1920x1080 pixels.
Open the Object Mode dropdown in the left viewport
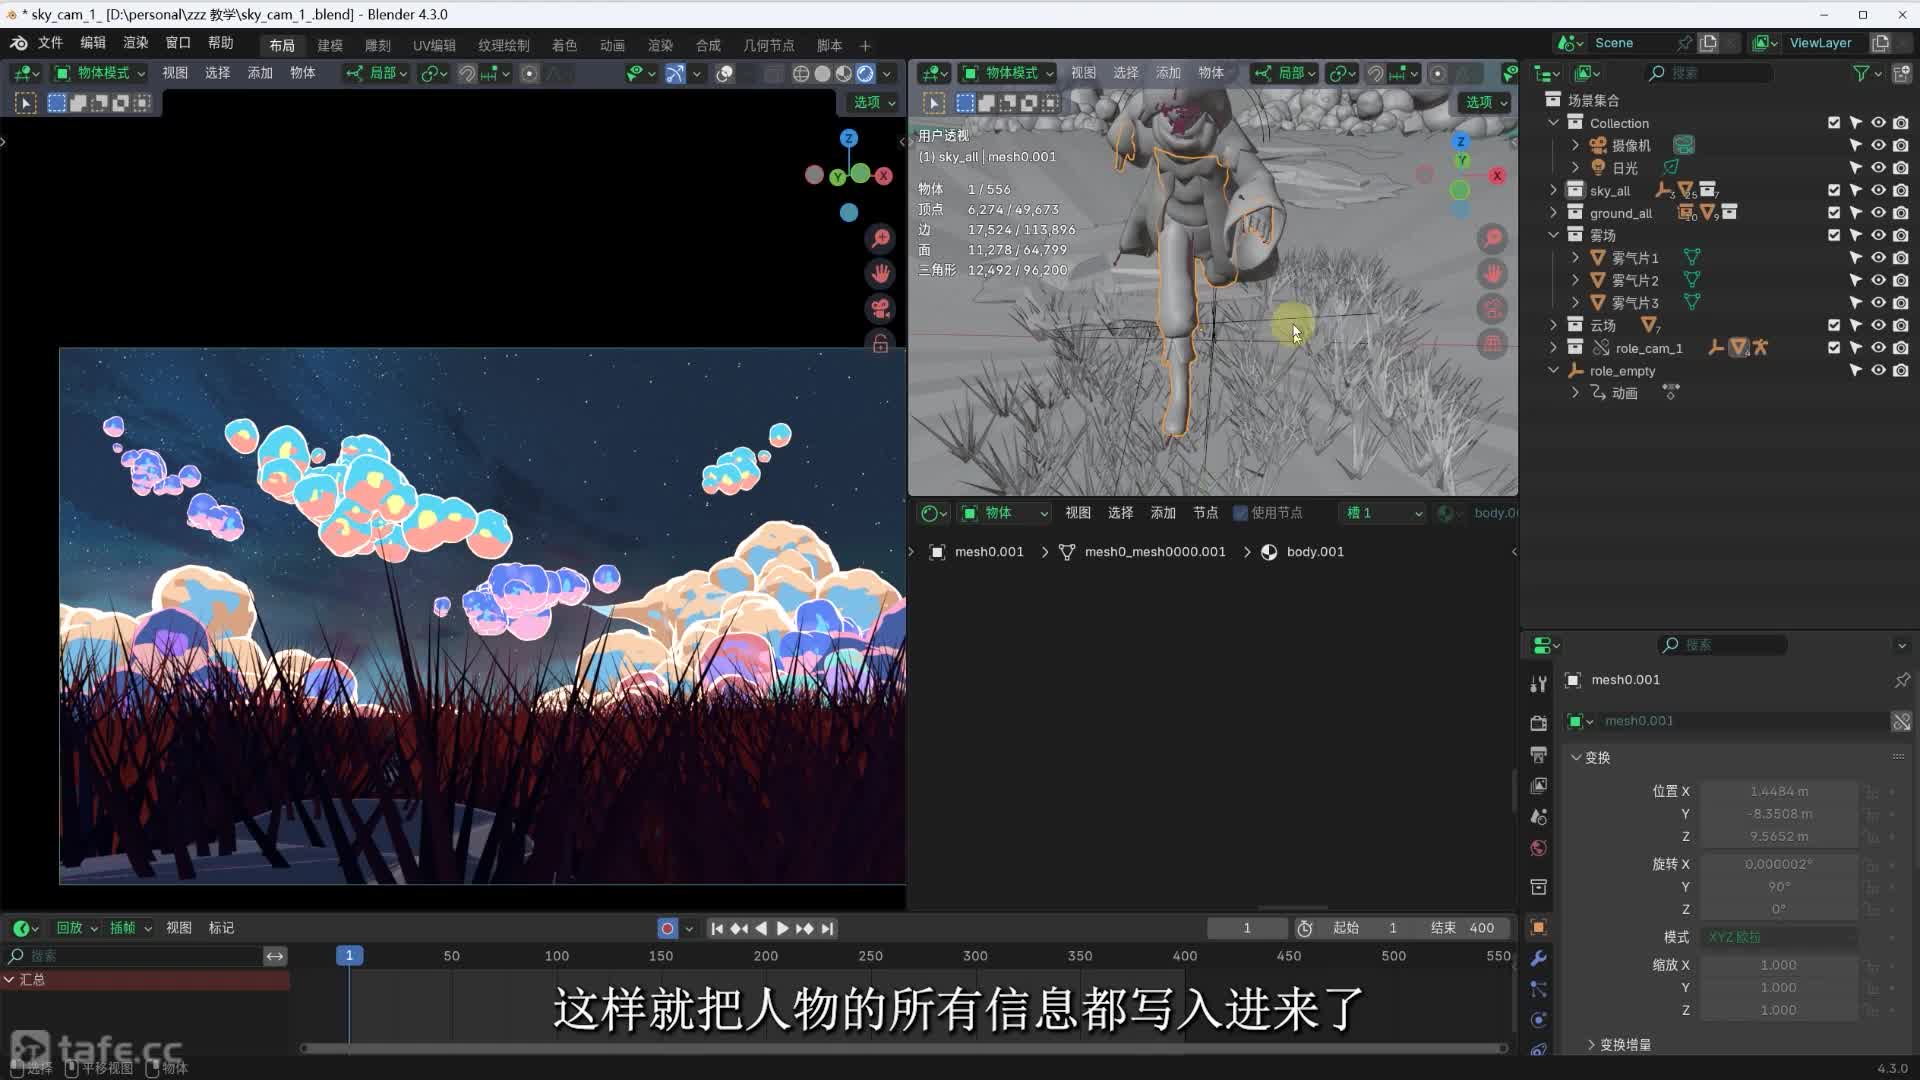(100, 73)
